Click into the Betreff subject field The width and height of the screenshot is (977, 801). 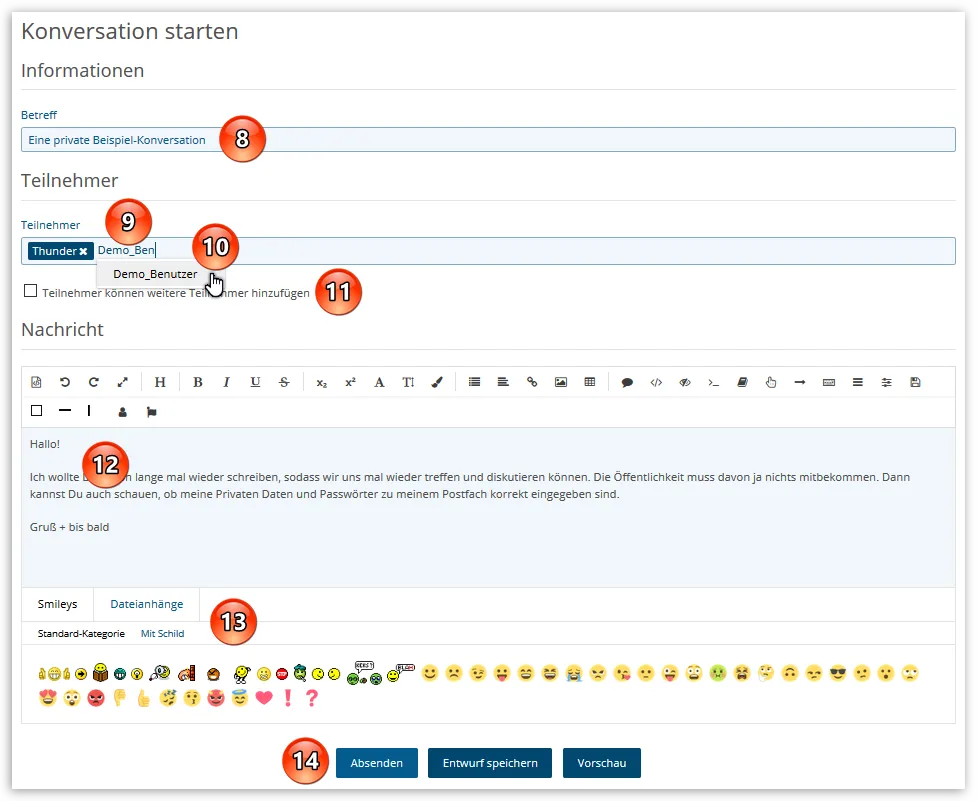point(488,140)
